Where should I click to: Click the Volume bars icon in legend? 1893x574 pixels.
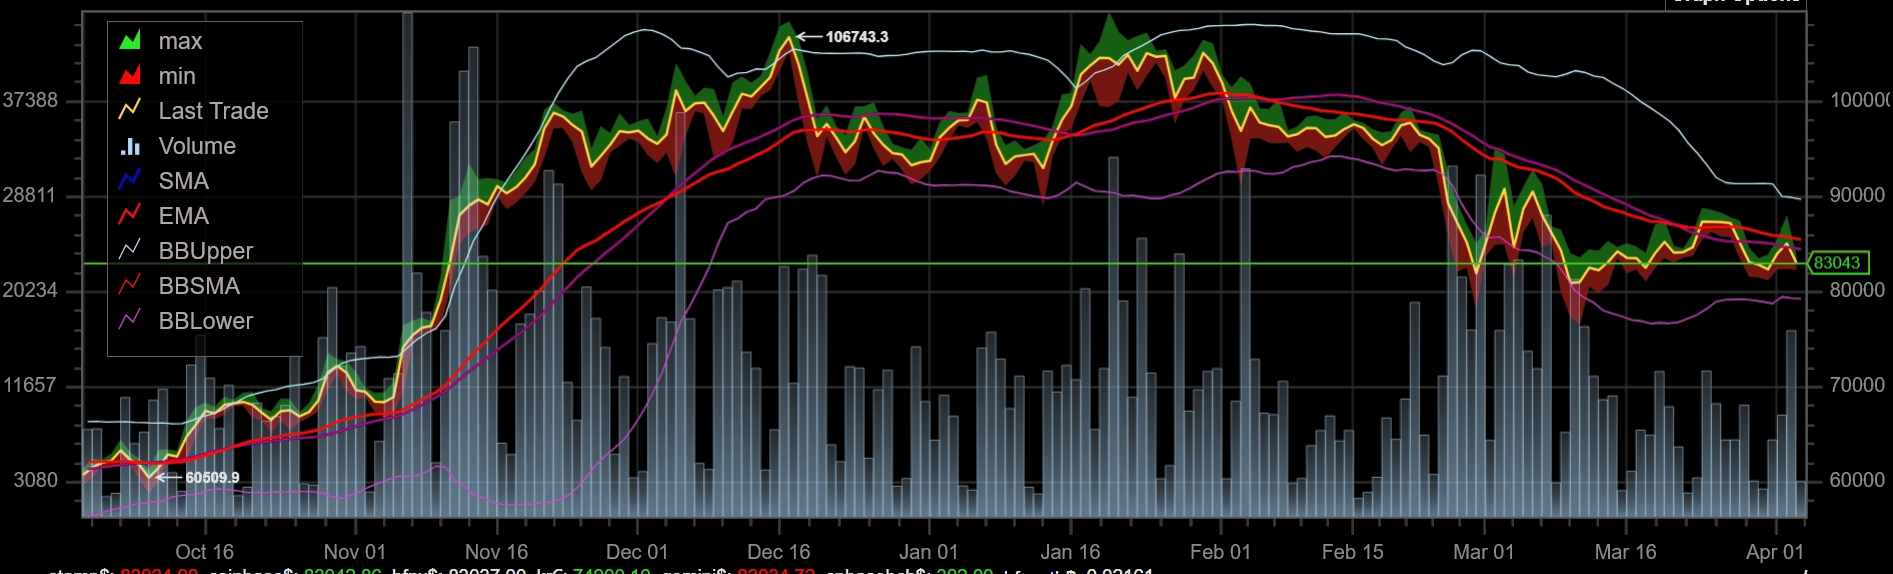pos(130,146)
